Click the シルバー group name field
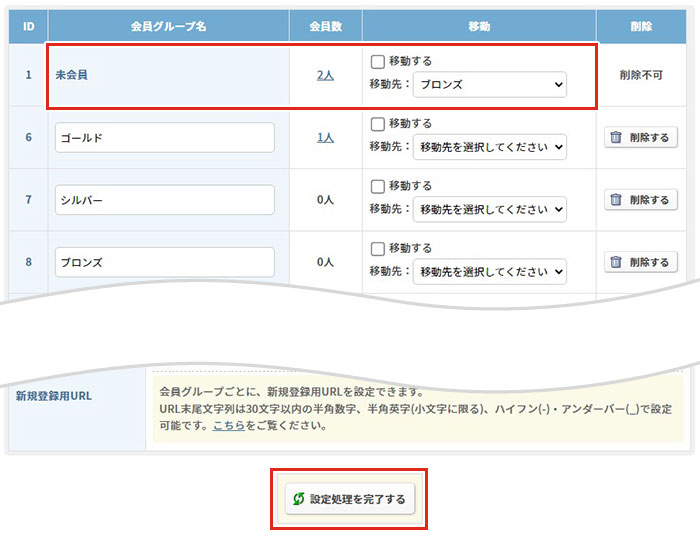700x541 pixels. 165,200
